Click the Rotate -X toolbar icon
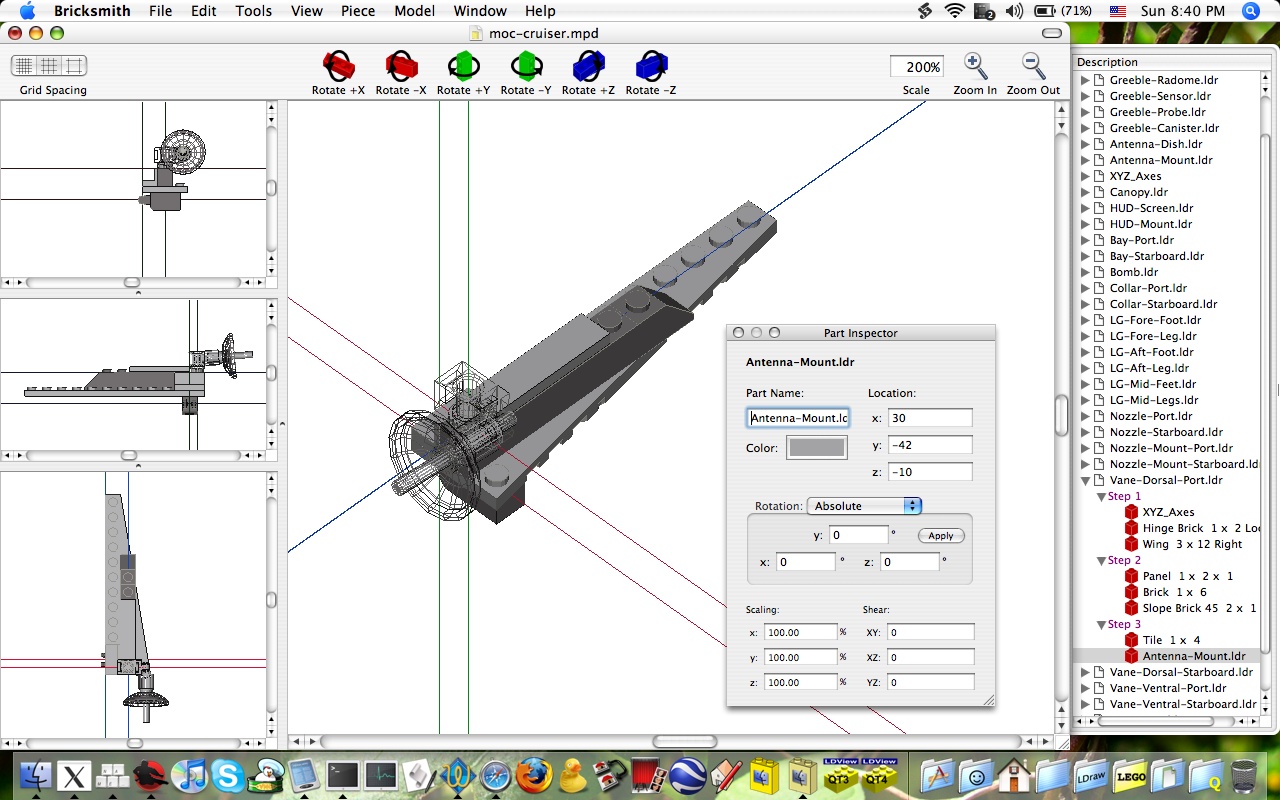The image size is (1280, 800). 401,67
